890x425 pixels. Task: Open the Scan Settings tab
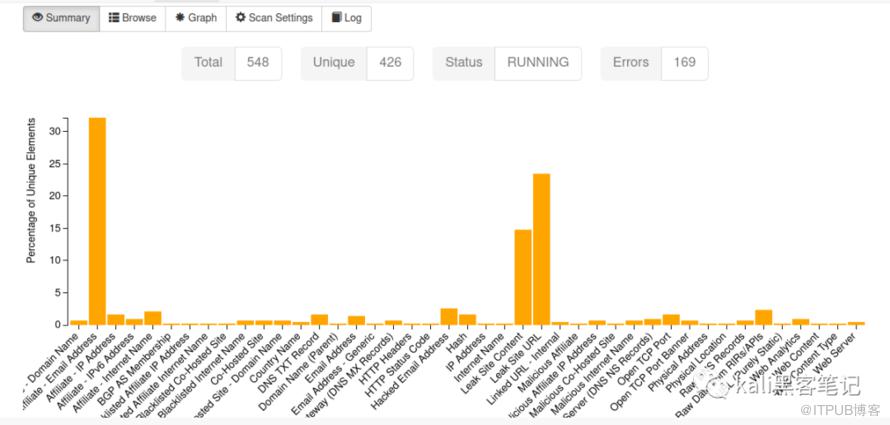(274, 18)
